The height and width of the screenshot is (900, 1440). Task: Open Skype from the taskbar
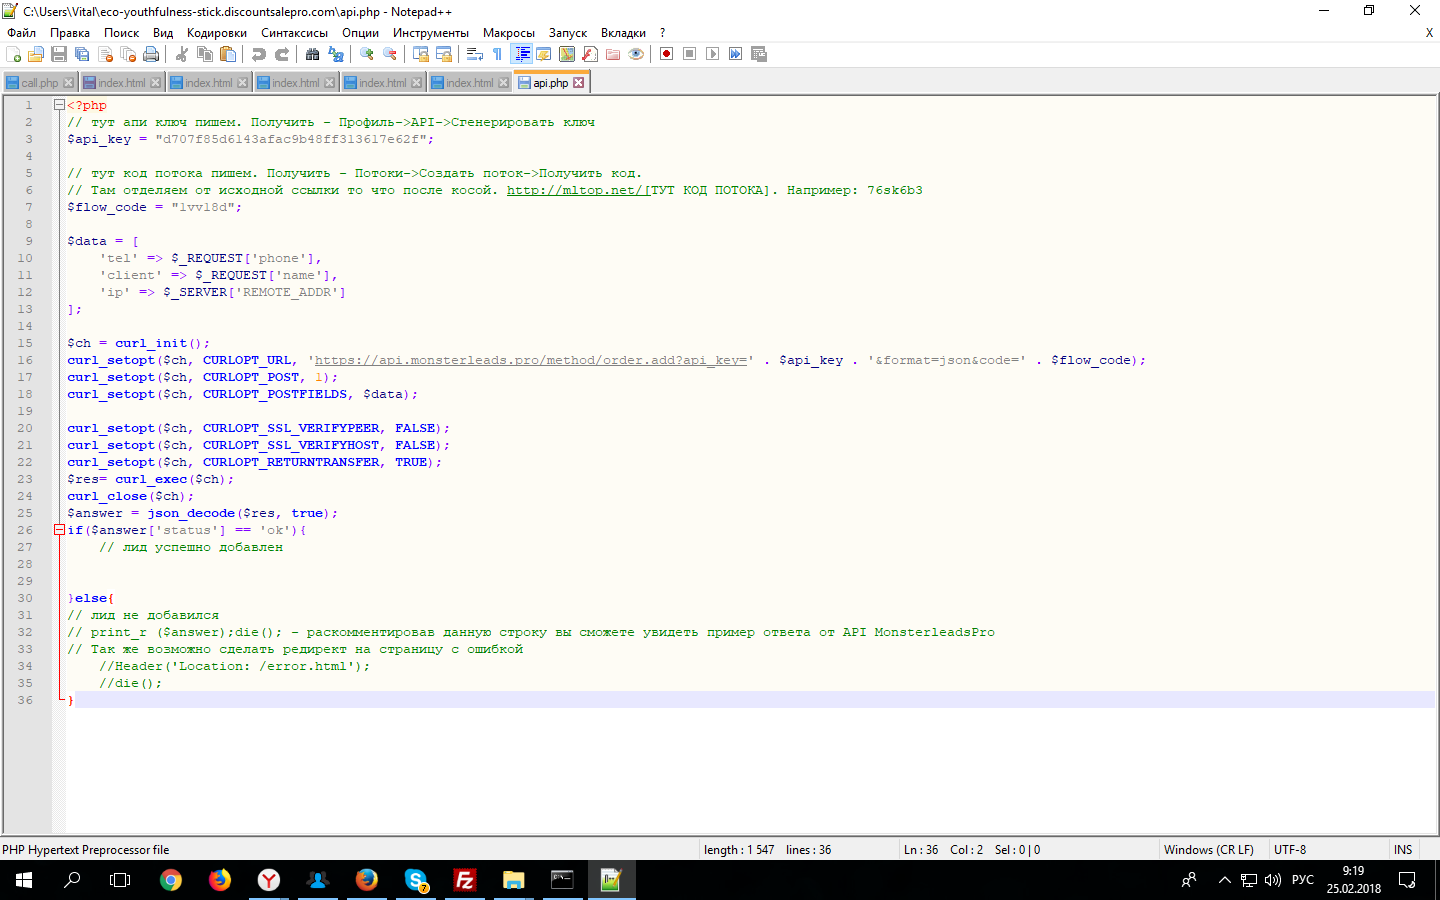416,880
